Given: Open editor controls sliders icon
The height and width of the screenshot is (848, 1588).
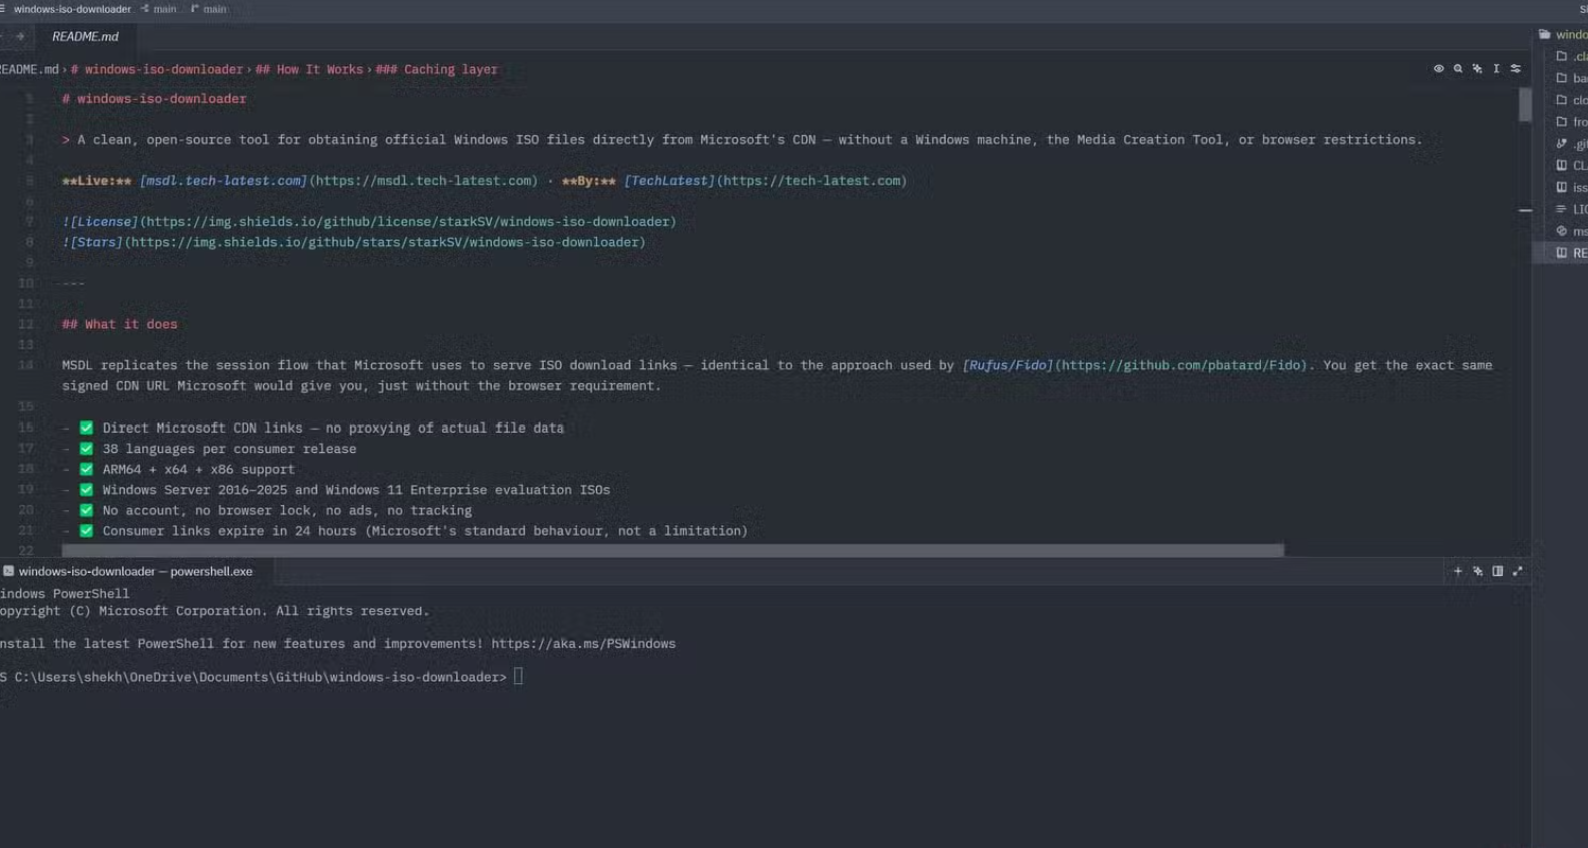Looking at the screenshot, I should (1516, 69).
